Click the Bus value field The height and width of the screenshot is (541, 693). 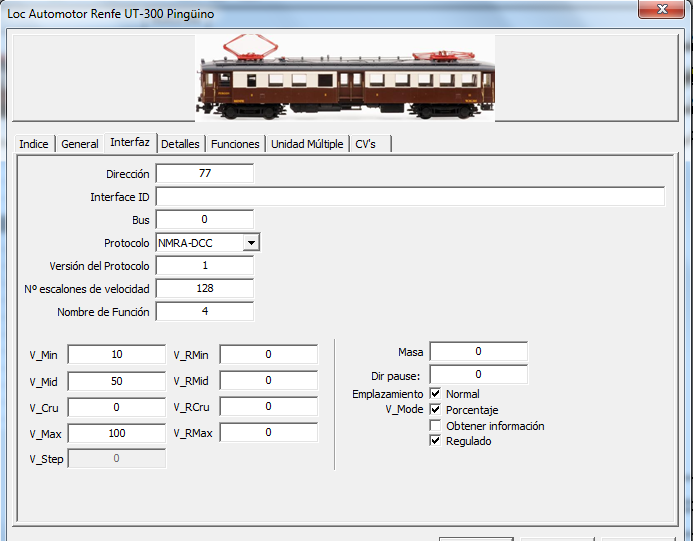point(205,219)
